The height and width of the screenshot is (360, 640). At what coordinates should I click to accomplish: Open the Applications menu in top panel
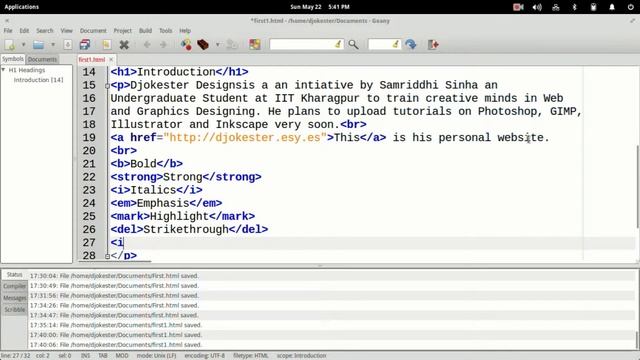pyautogui.click(x=22, y=7)
